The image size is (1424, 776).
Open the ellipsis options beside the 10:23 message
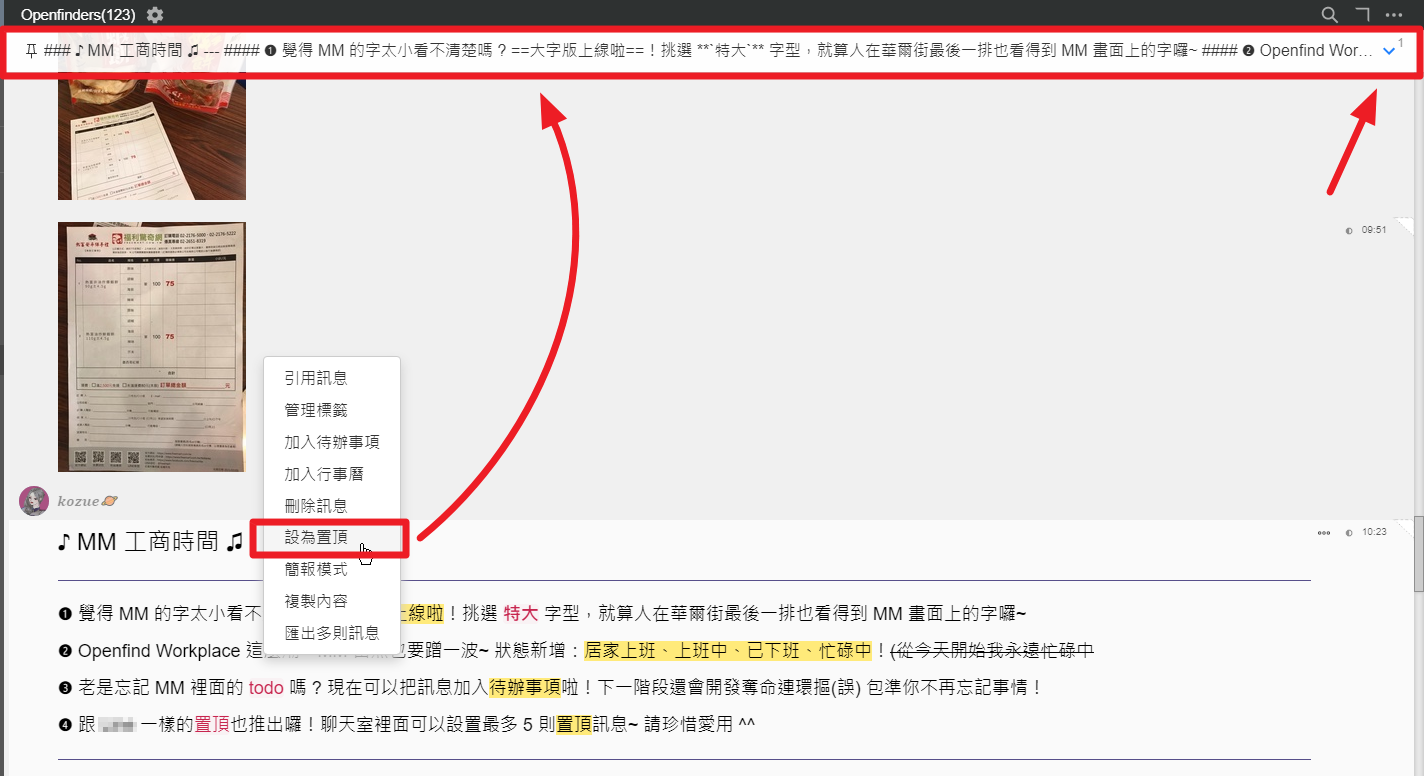pyautogui.click(x=1322, y=532)
